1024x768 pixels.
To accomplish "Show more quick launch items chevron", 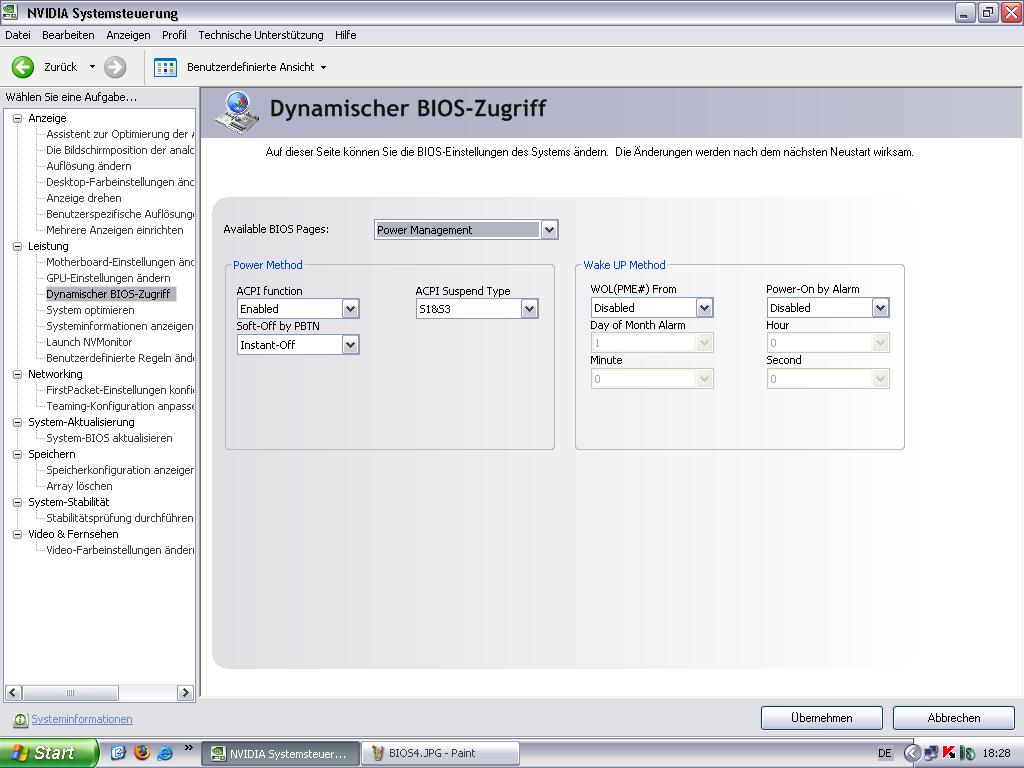I will pyautogui.click(x=189, y=748).
